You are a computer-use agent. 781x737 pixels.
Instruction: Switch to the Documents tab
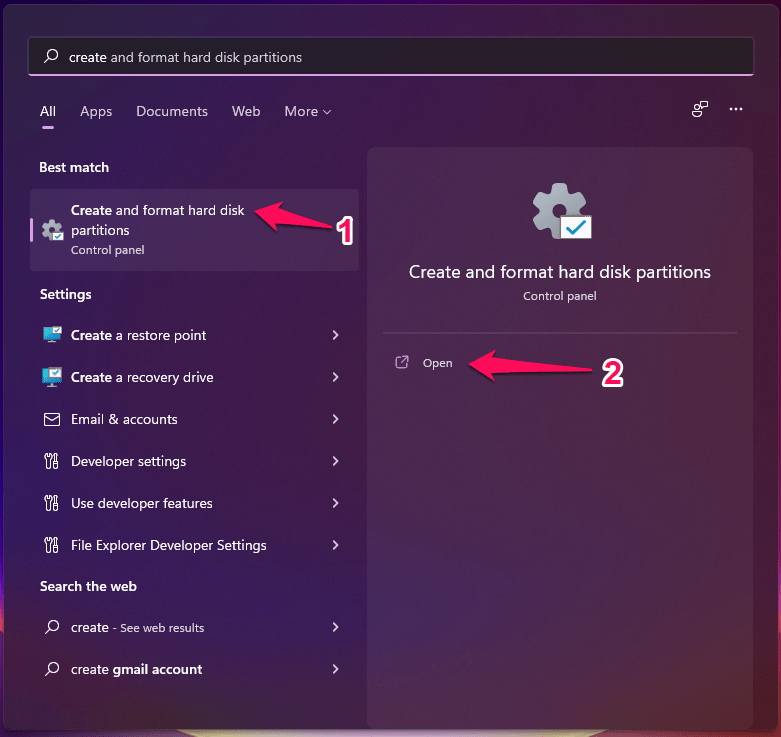coord(172,112)
